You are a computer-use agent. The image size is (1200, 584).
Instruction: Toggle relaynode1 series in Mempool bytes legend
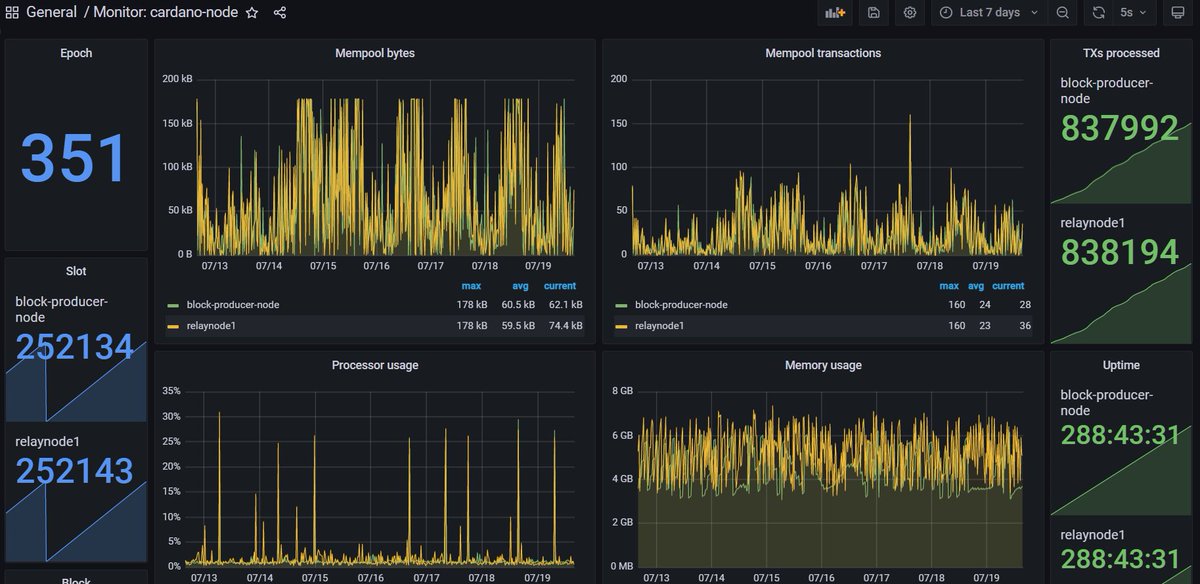211,326
